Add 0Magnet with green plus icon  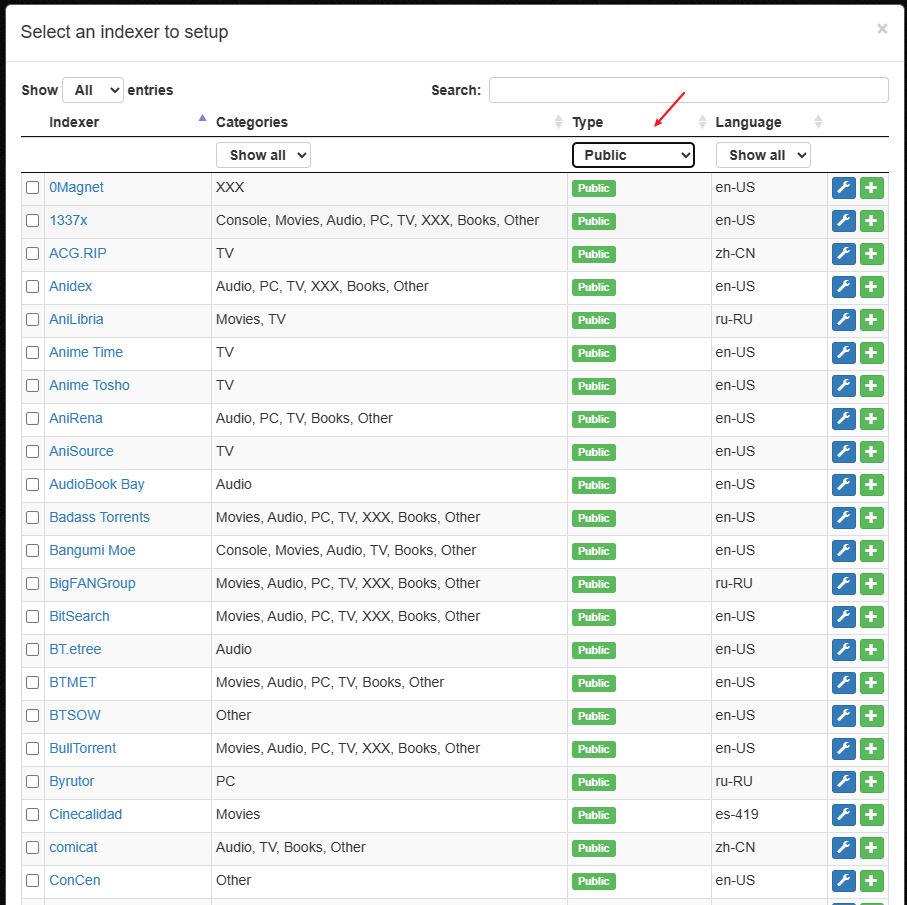872,188
